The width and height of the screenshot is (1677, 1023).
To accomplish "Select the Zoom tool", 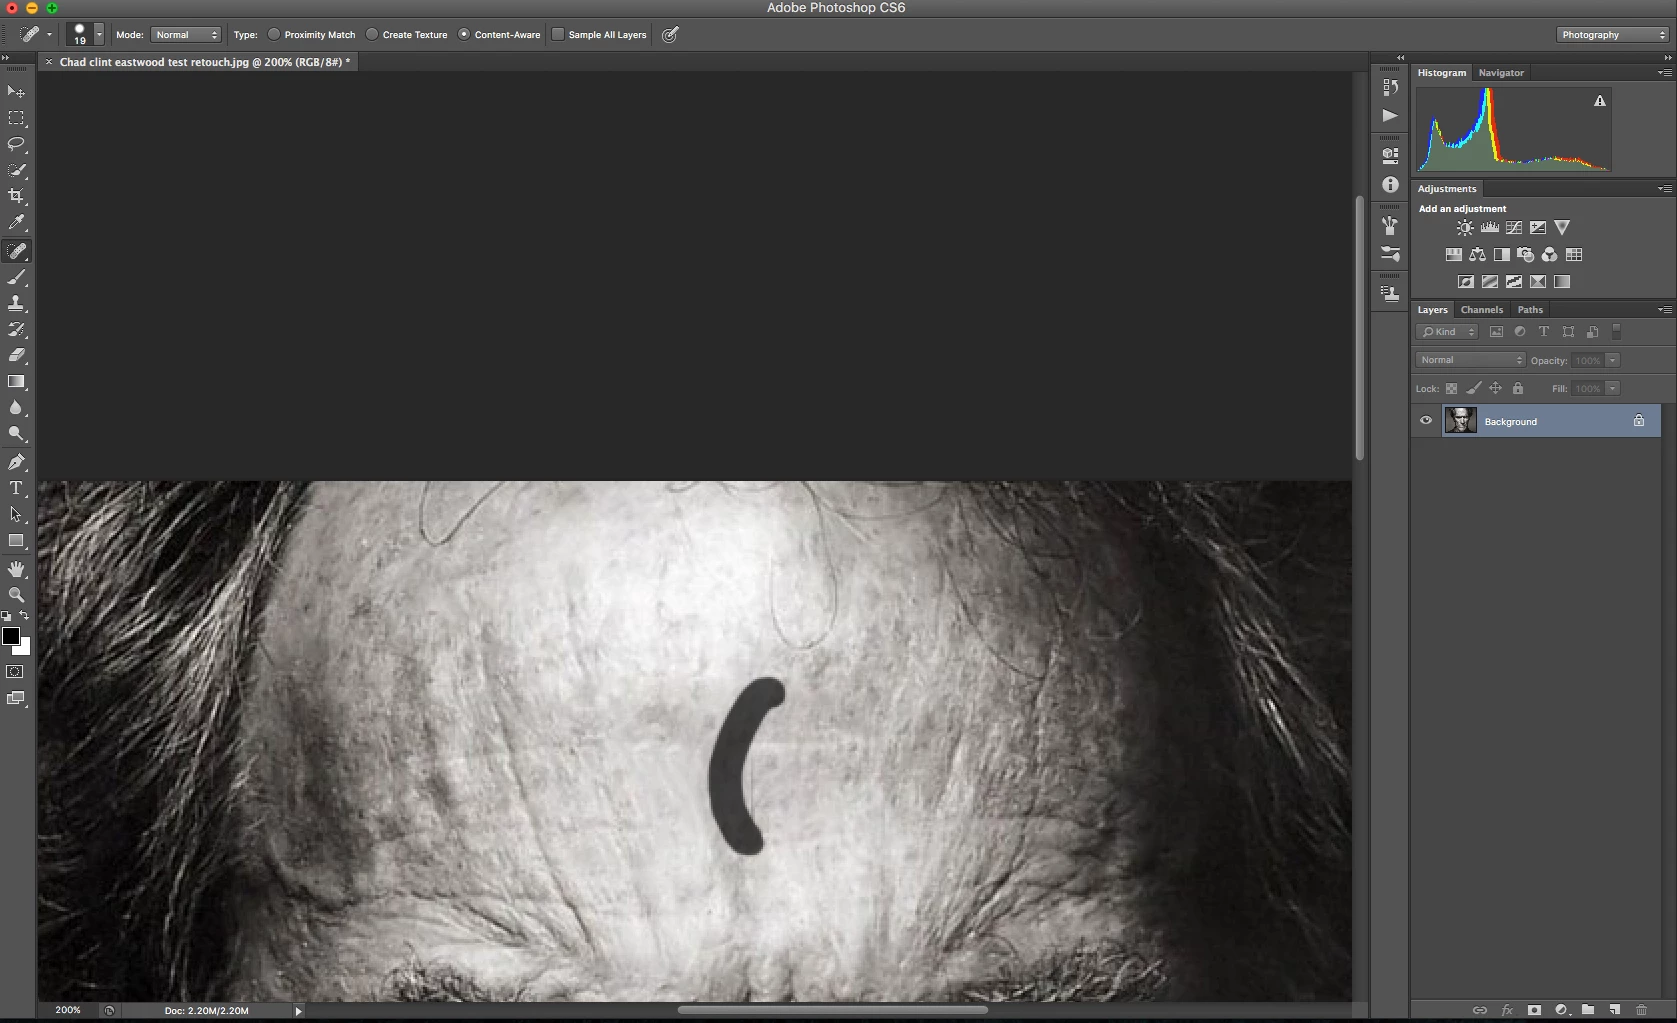I will [x=17, y=595].
